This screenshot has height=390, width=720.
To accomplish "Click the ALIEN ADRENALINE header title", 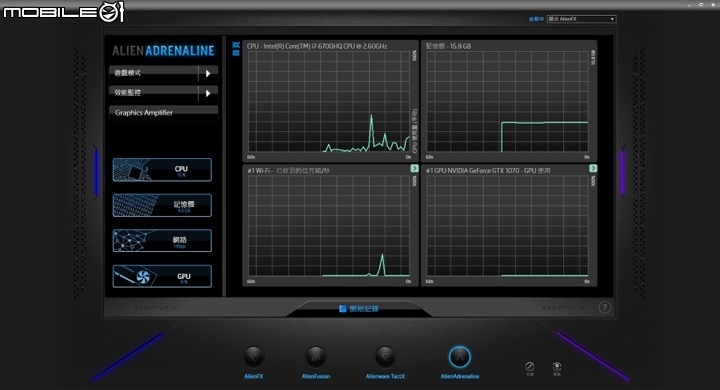I will coord(163,51).
